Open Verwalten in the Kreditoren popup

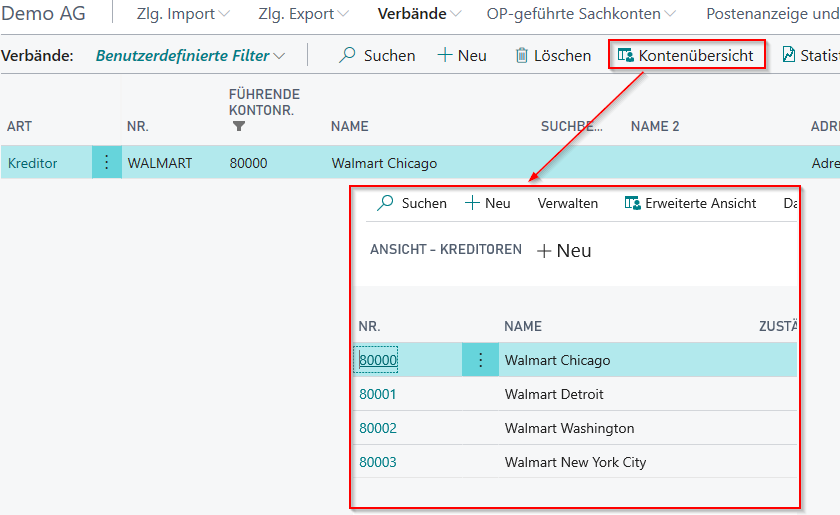coord(567,203)
